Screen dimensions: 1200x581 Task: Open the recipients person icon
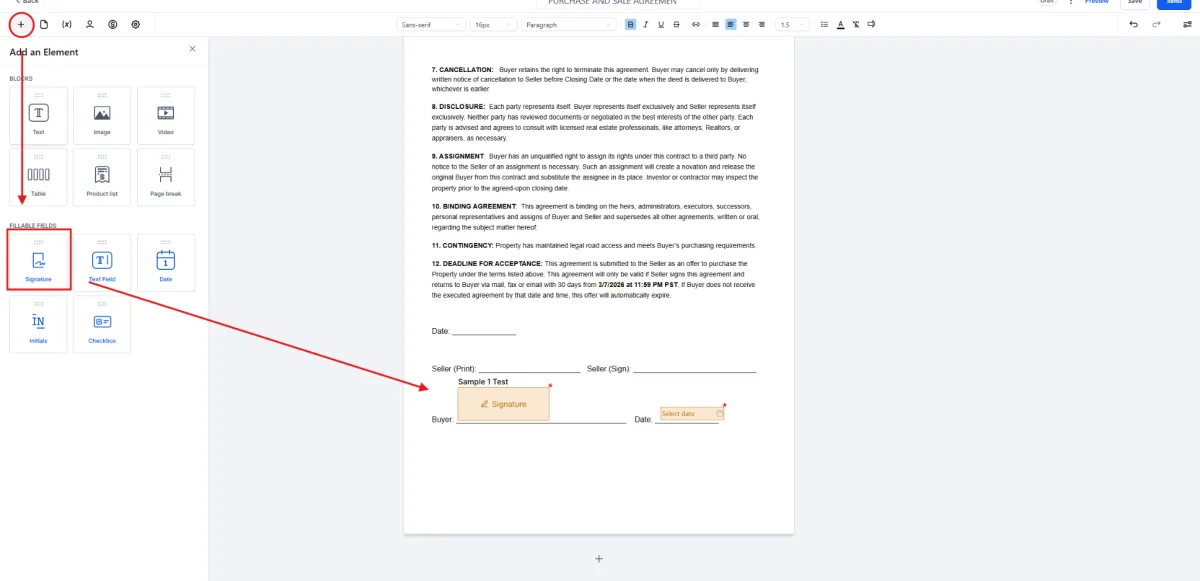[x=90, y=24]
